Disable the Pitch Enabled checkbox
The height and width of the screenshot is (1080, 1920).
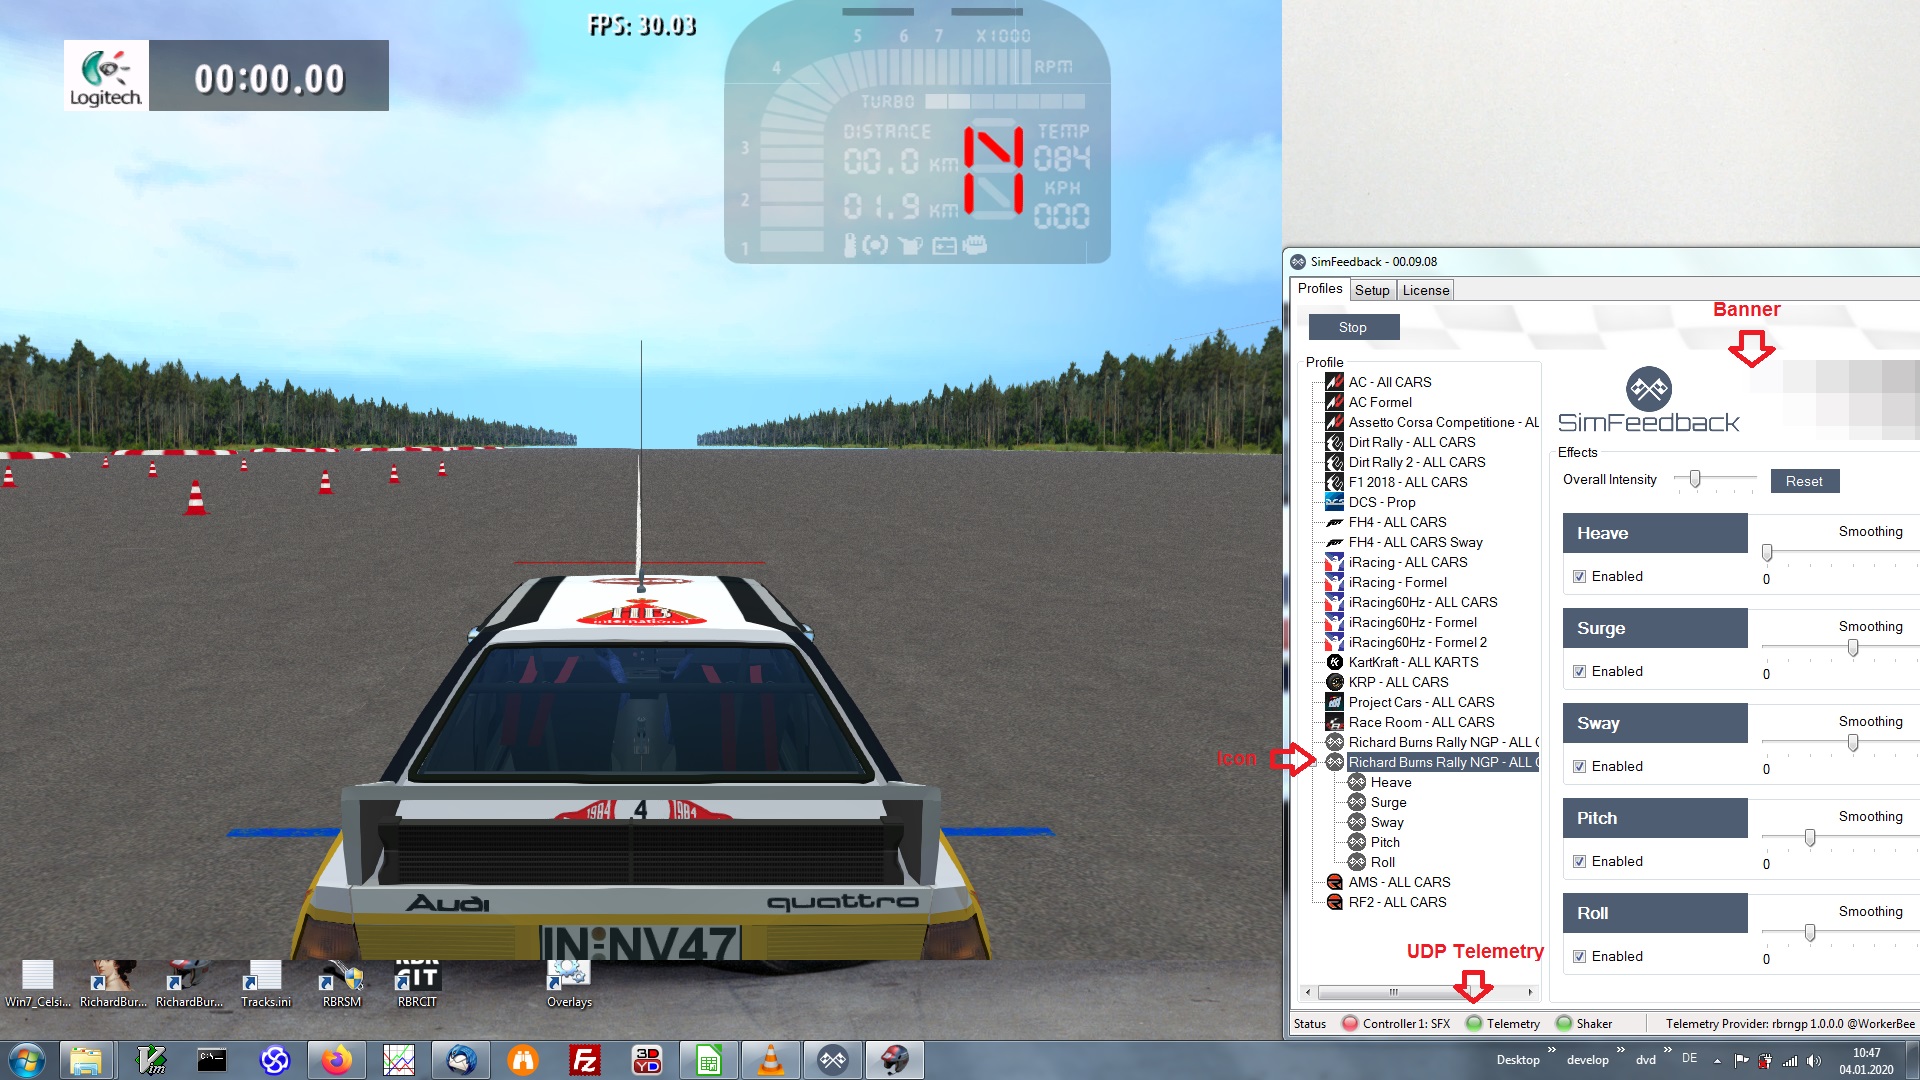coord(1579,862)
